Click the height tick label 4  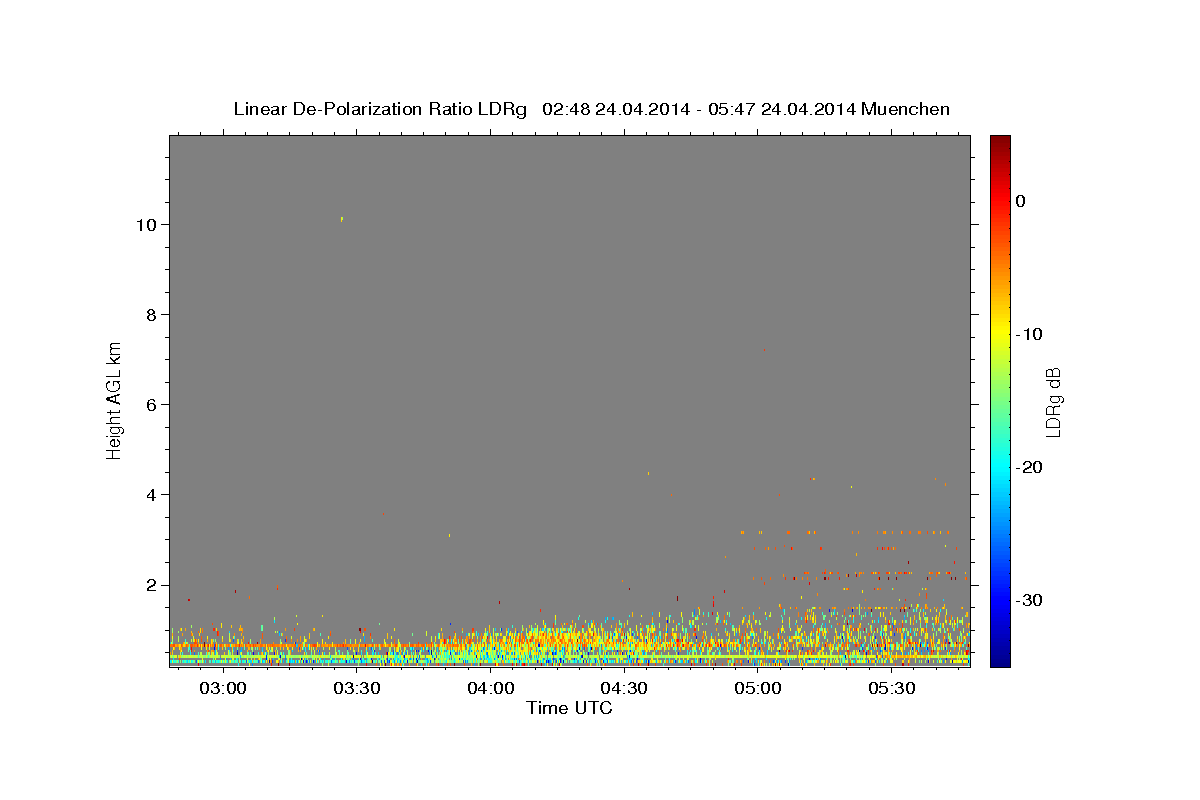[150, 494]
